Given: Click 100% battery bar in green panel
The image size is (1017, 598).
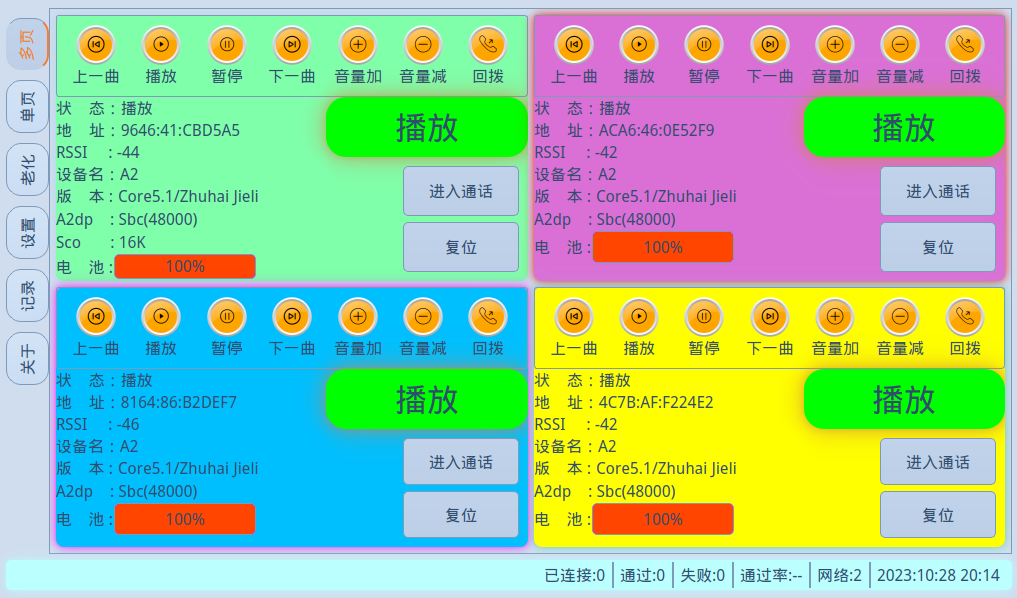Looking at the screenshot, I should [185, 267].
